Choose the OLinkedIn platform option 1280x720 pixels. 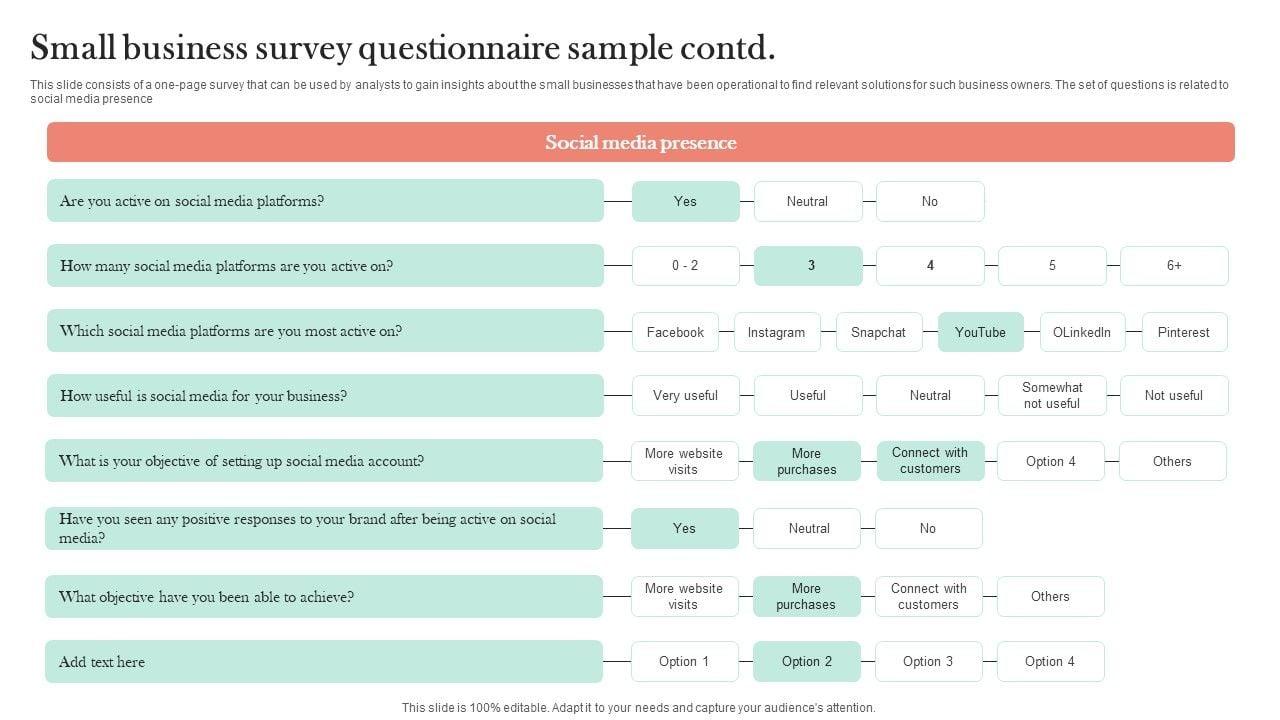(1082, 332)
